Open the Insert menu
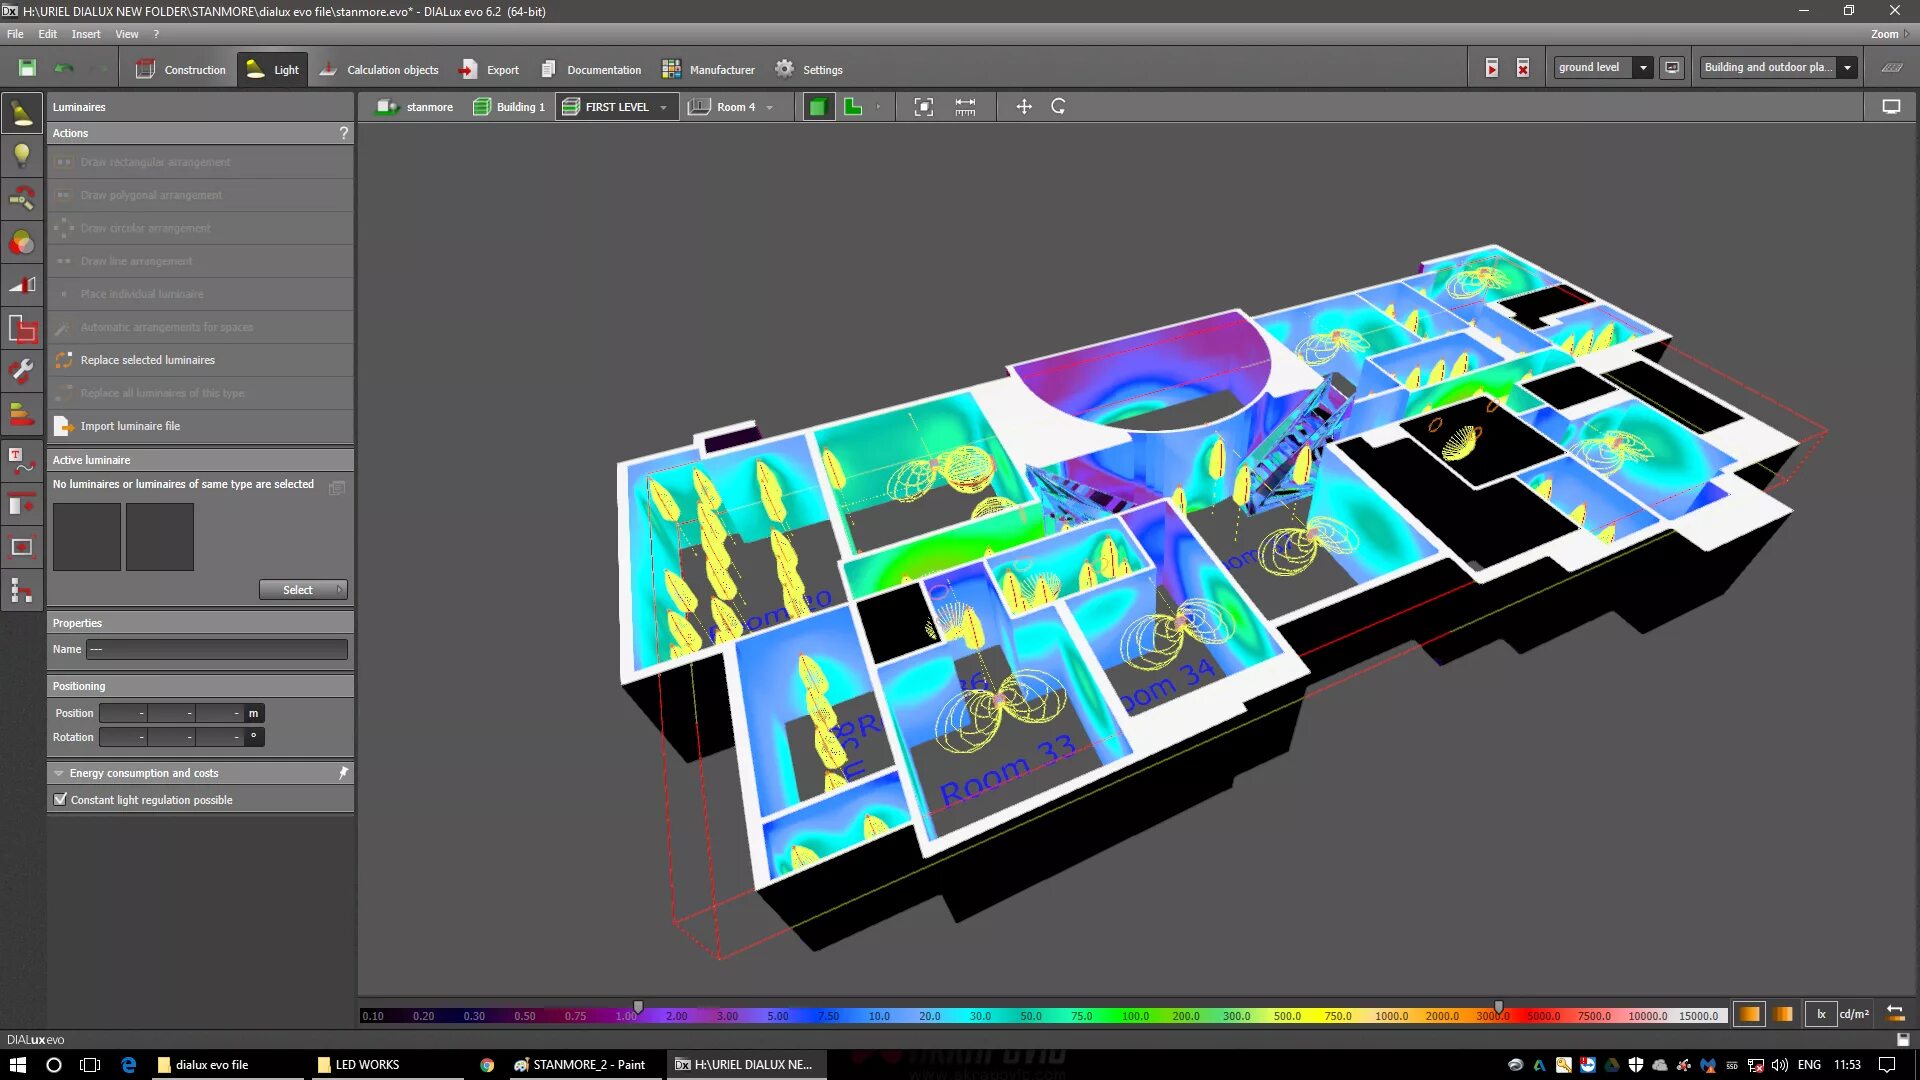This screenshot has width=1920, height=1080. click(85, 34)
